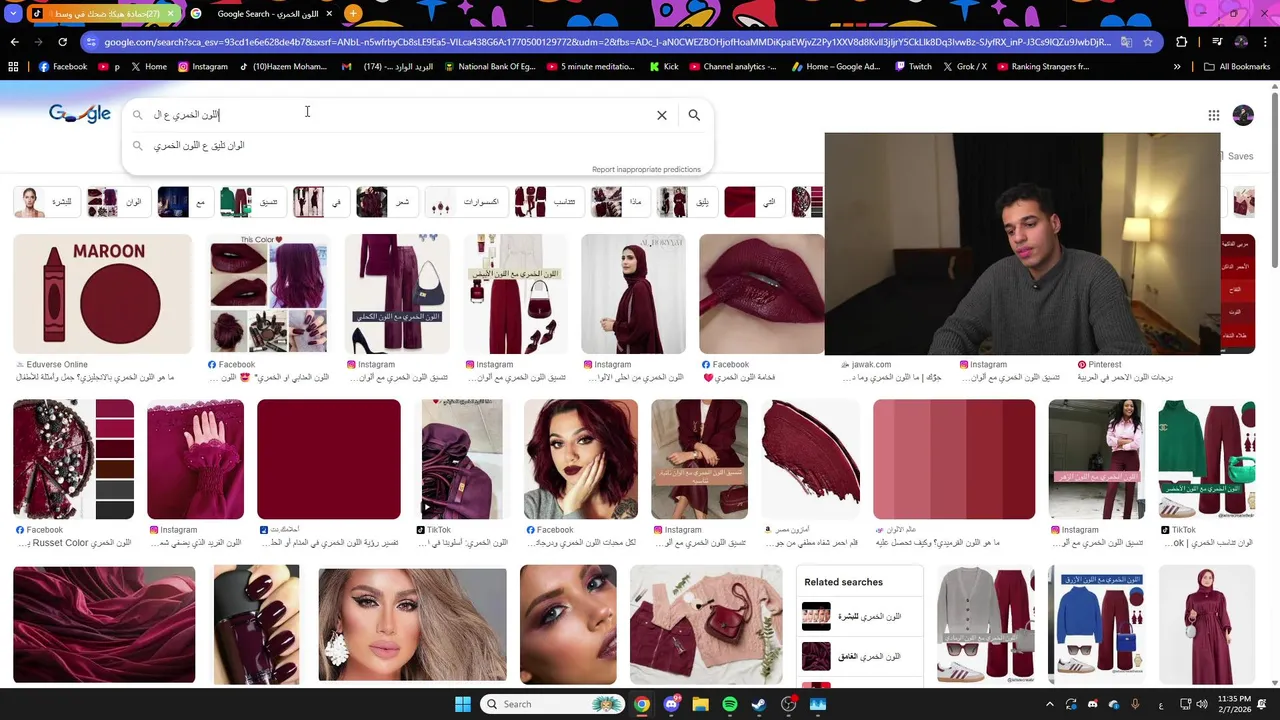The width and height of the screenshot is (1280, 720).
Task: Open the Twitch bookmark
Action: click(913, 67)
